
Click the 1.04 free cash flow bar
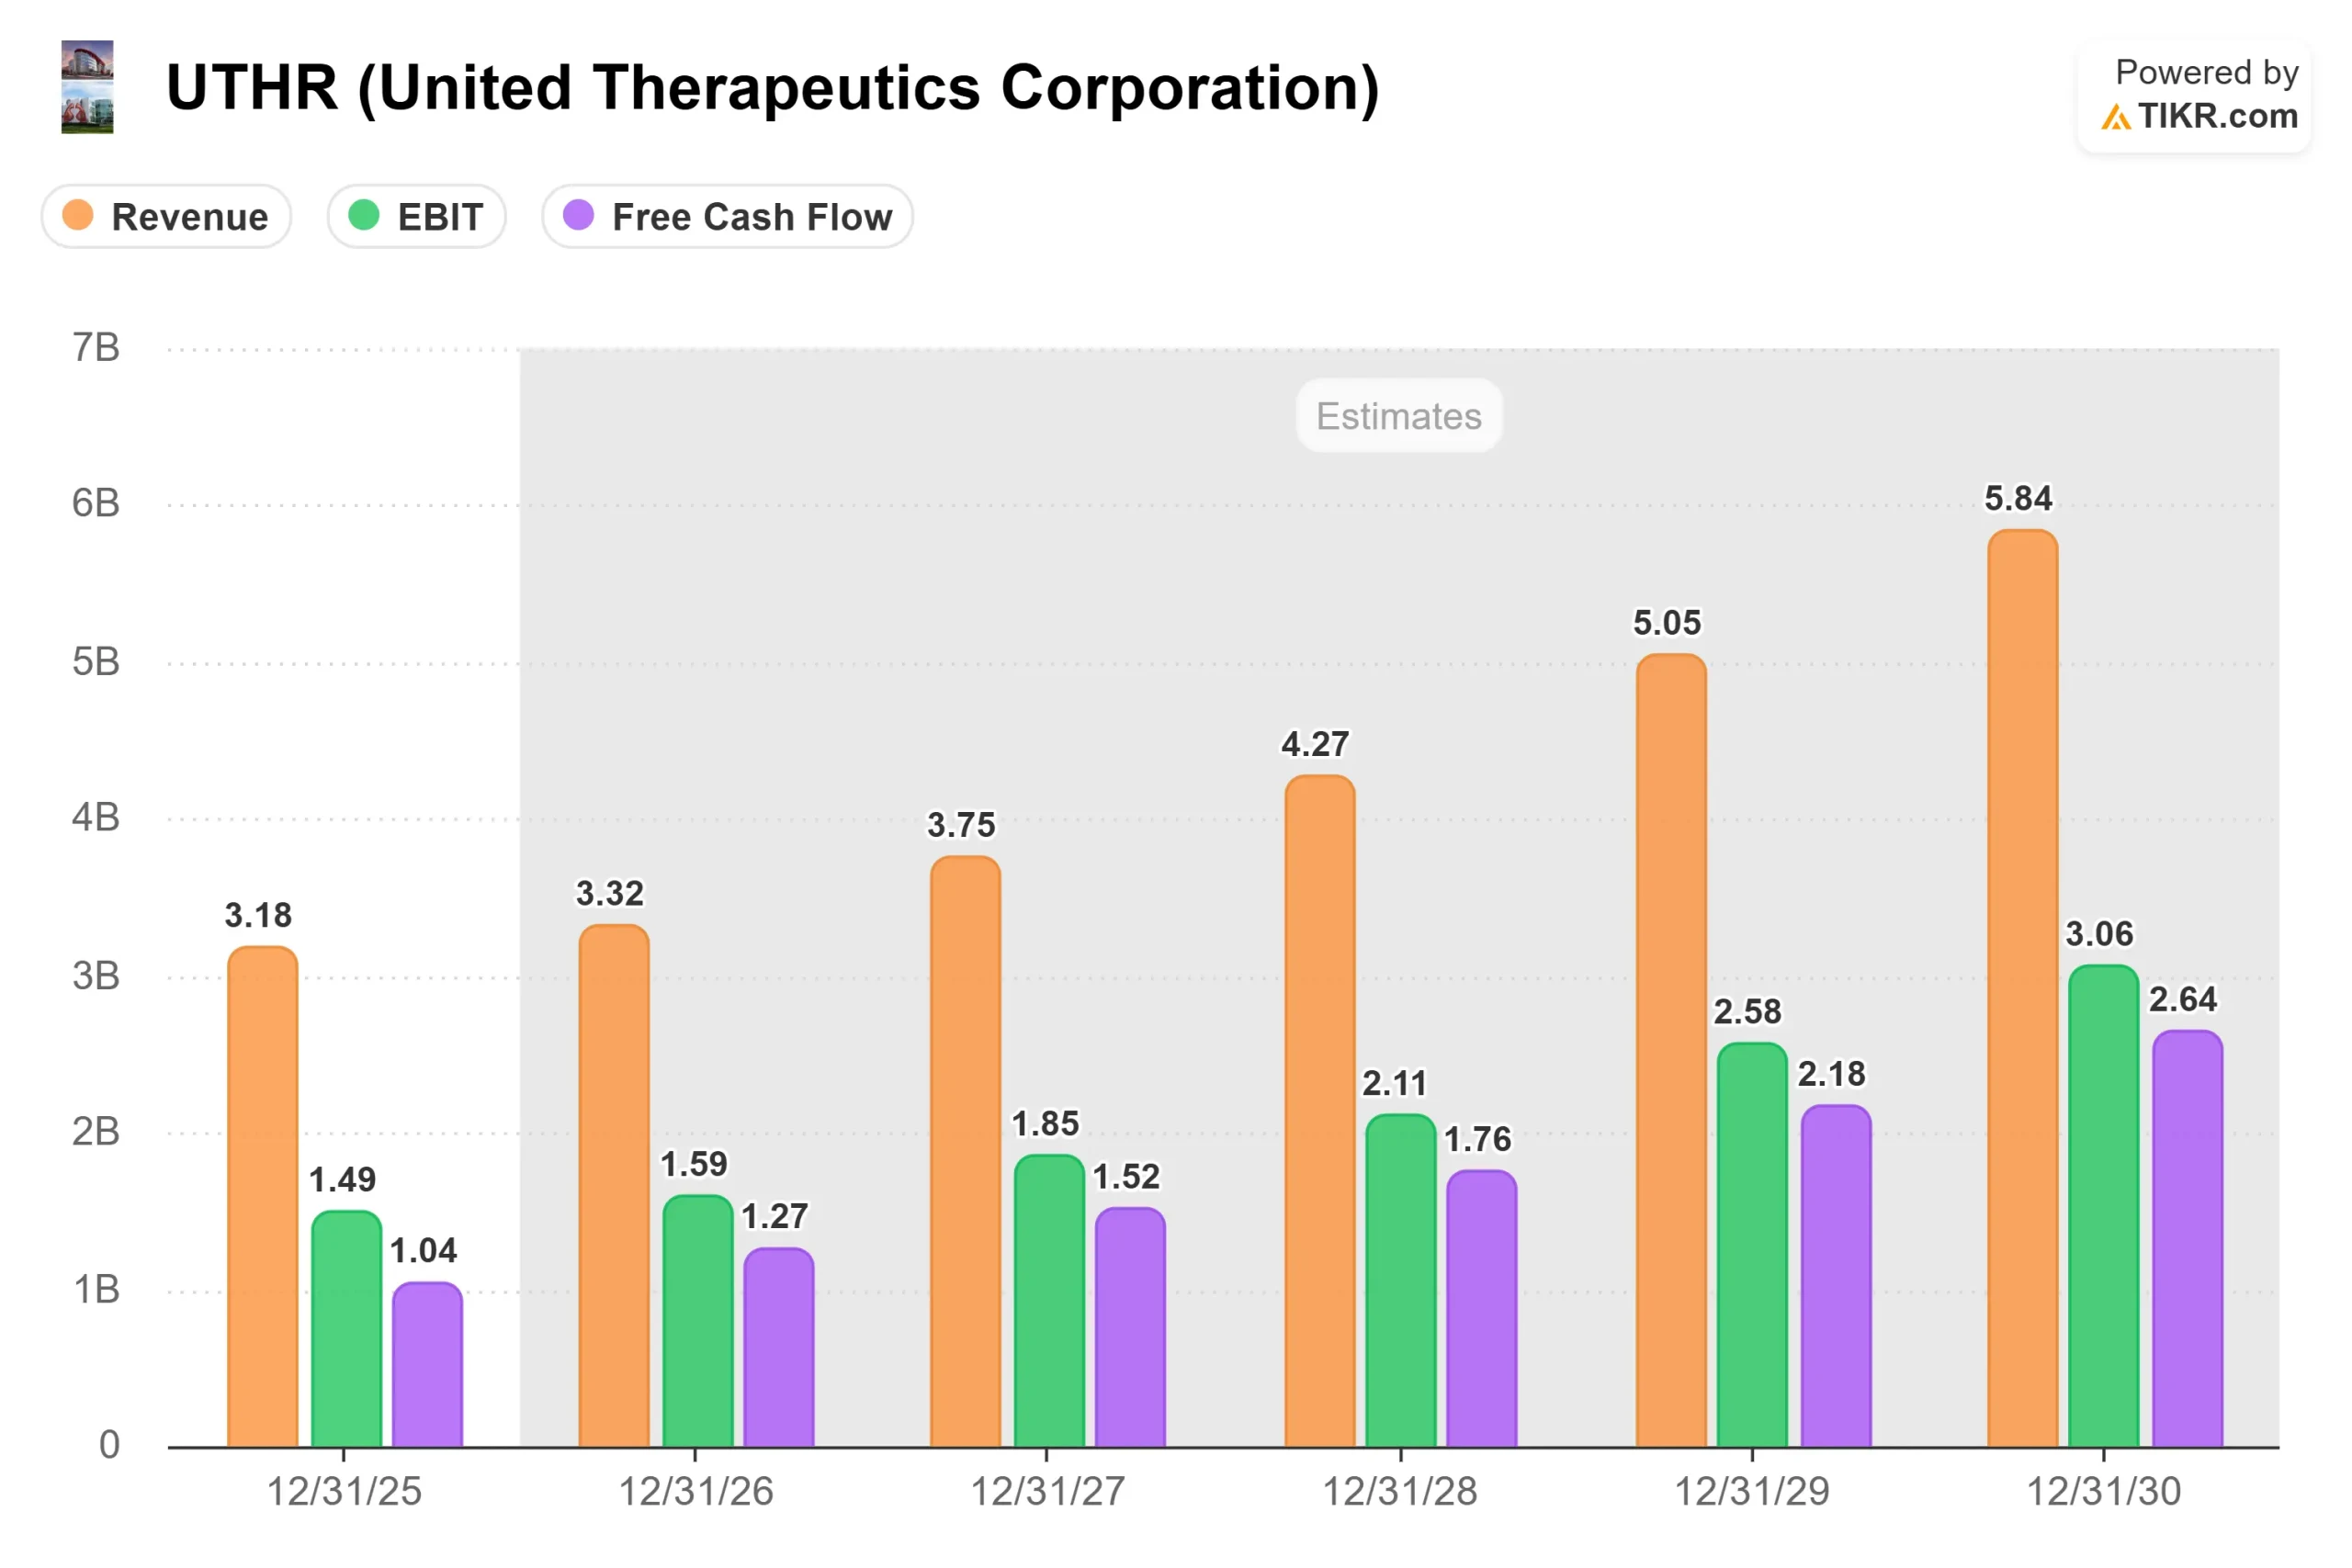point(427,1364)
